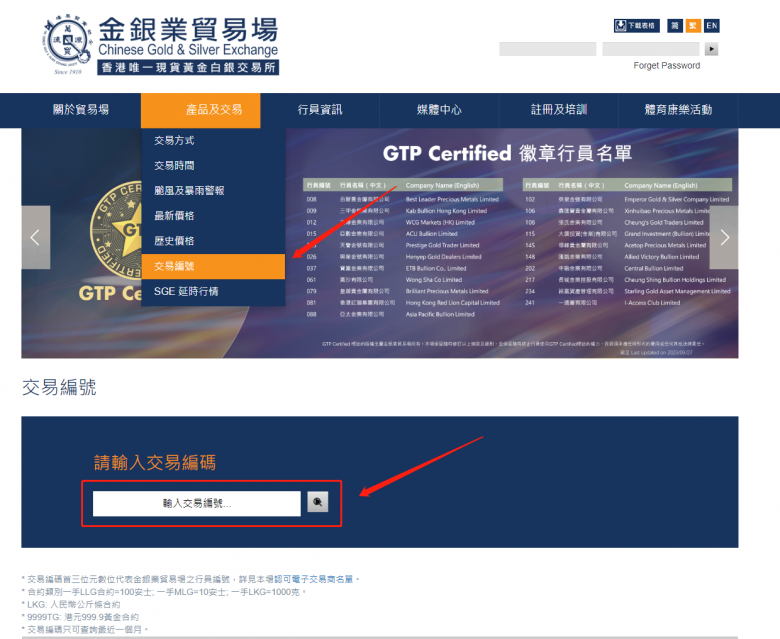The image size is (780, 639).
Task: Open the 體育康樂活動 menu
Action: 678,110
